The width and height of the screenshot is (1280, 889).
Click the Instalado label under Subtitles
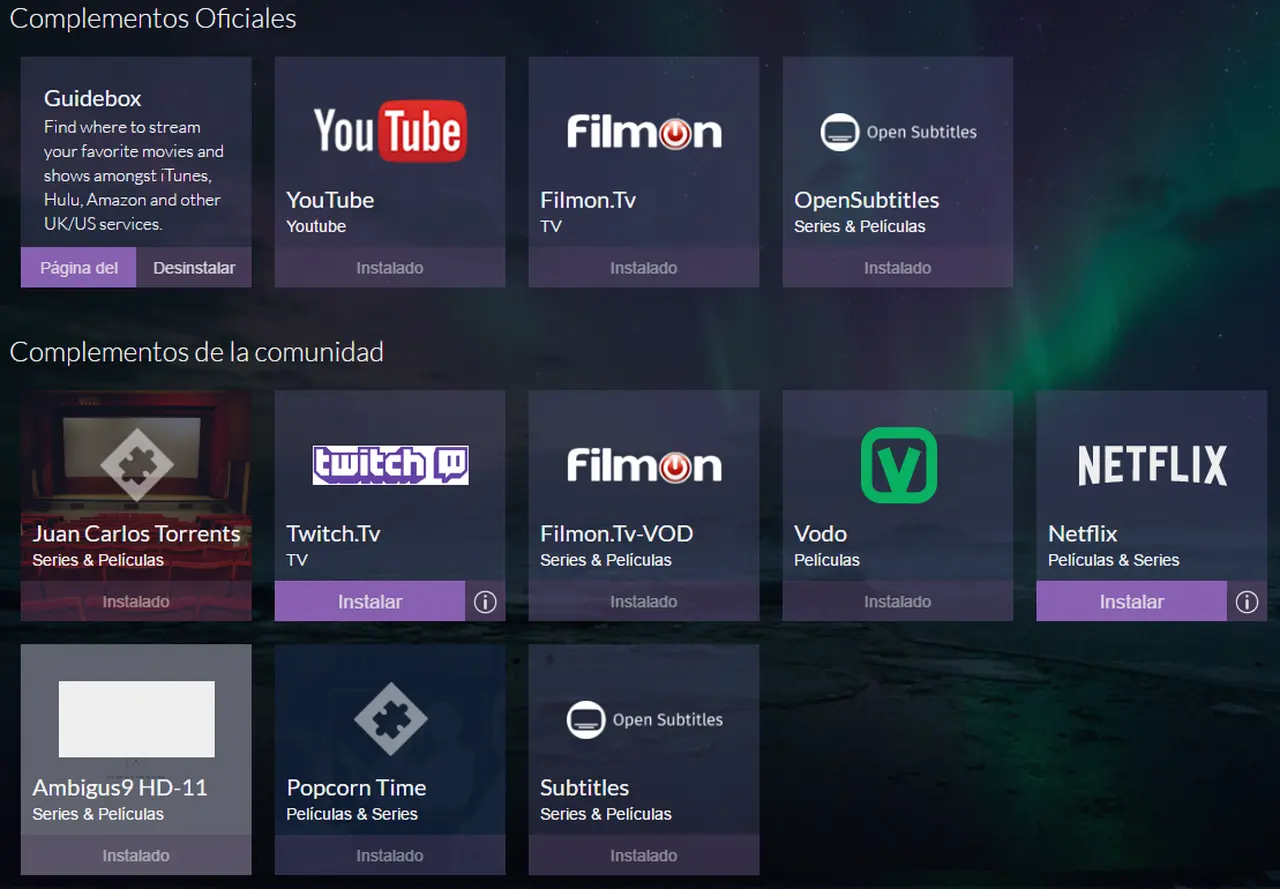[x=644, y=856]
